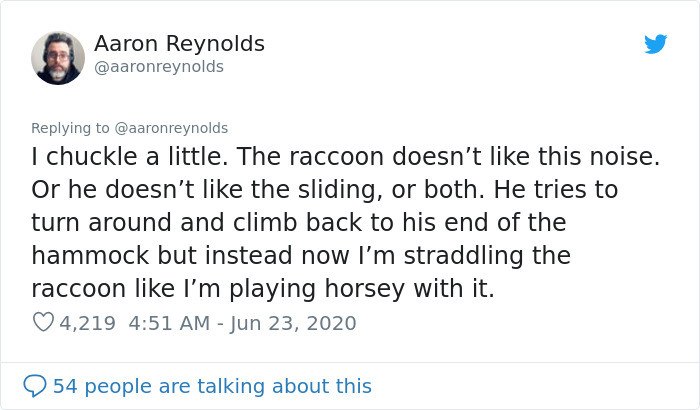This screenshot has width=700, height=410.
Task: Click the Twitter bird logo
Action: (x=655, y=44)
